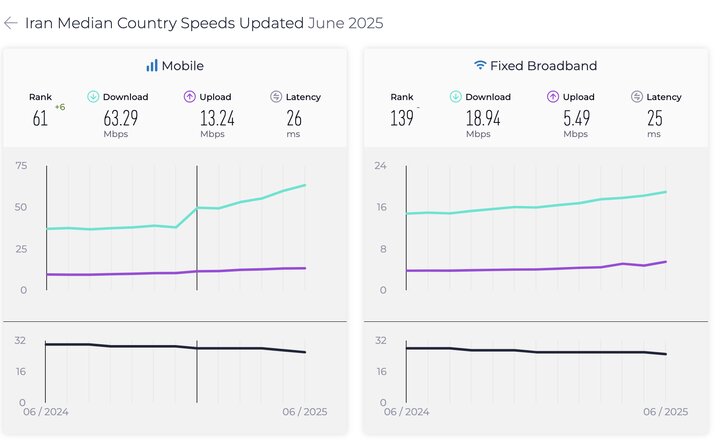The height and width of the screenshot is (446, 720).
Task: Click the Fixed Broadband Upload icon
Action: click(x=551, y=97)
